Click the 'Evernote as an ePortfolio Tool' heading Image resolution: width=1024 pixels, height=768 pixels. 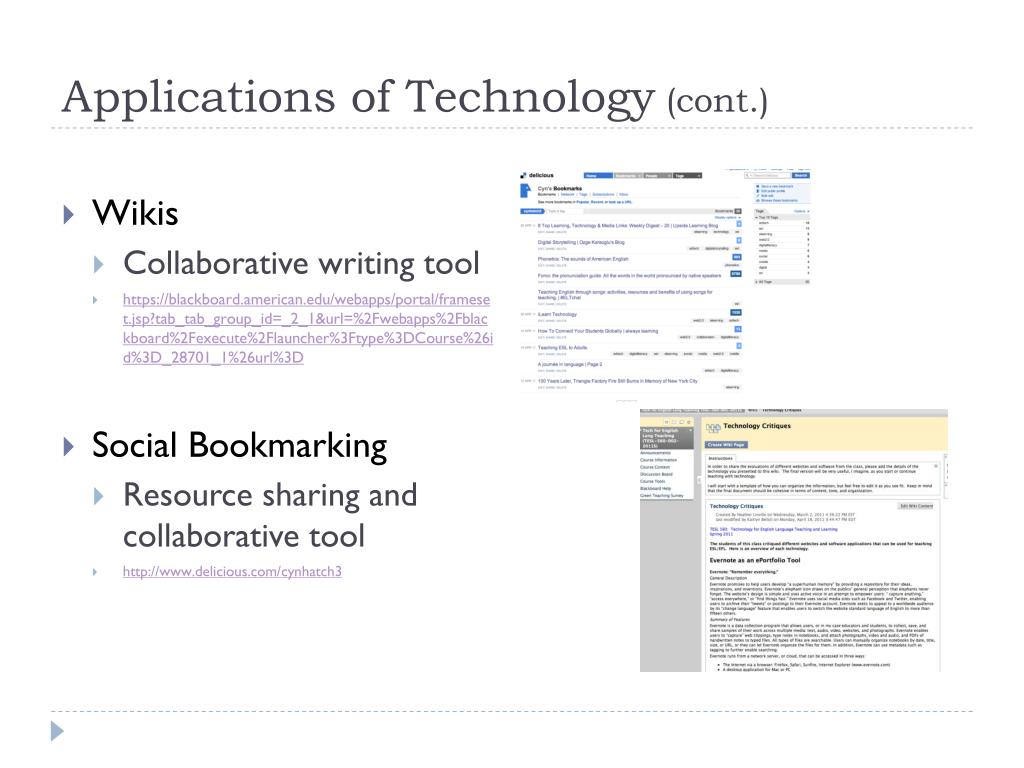click(754, 560)
